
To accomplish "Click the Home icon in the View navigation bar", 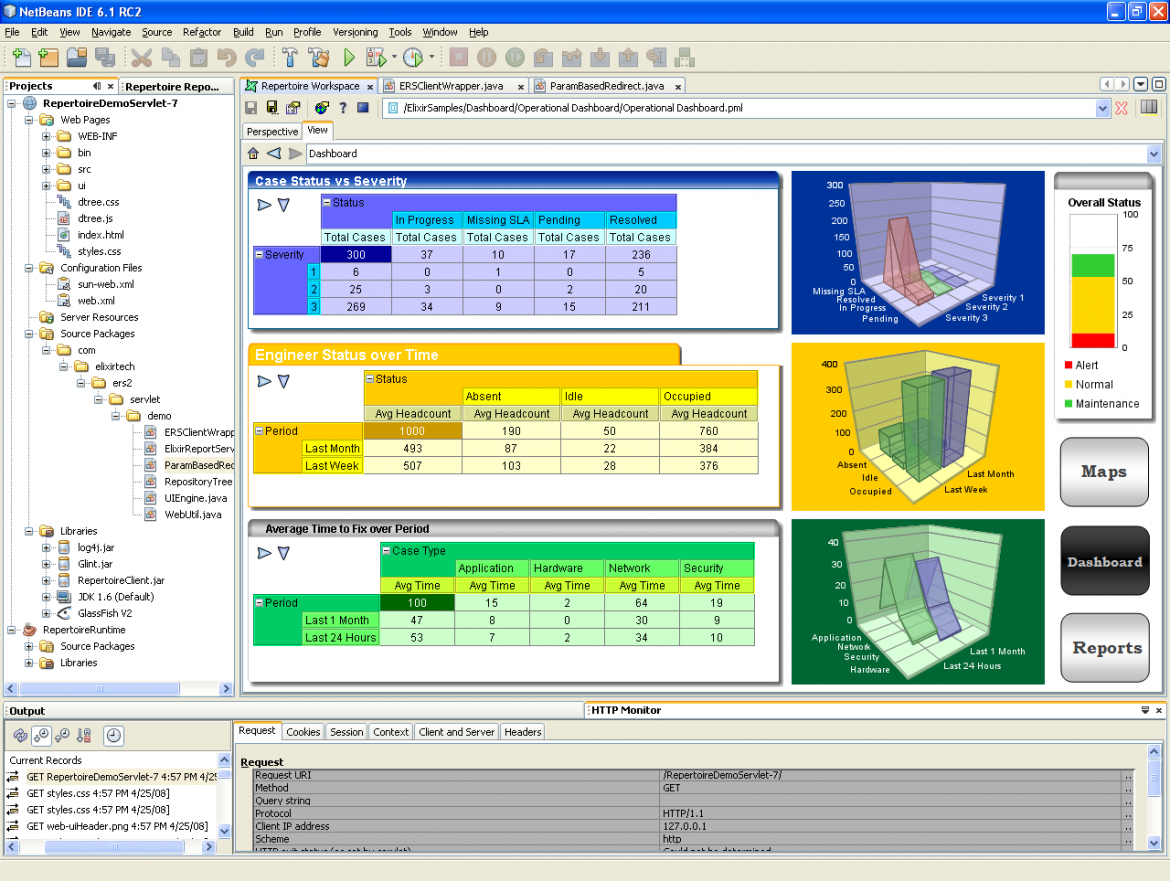I will pyautogui.click(x=254, y=153).
